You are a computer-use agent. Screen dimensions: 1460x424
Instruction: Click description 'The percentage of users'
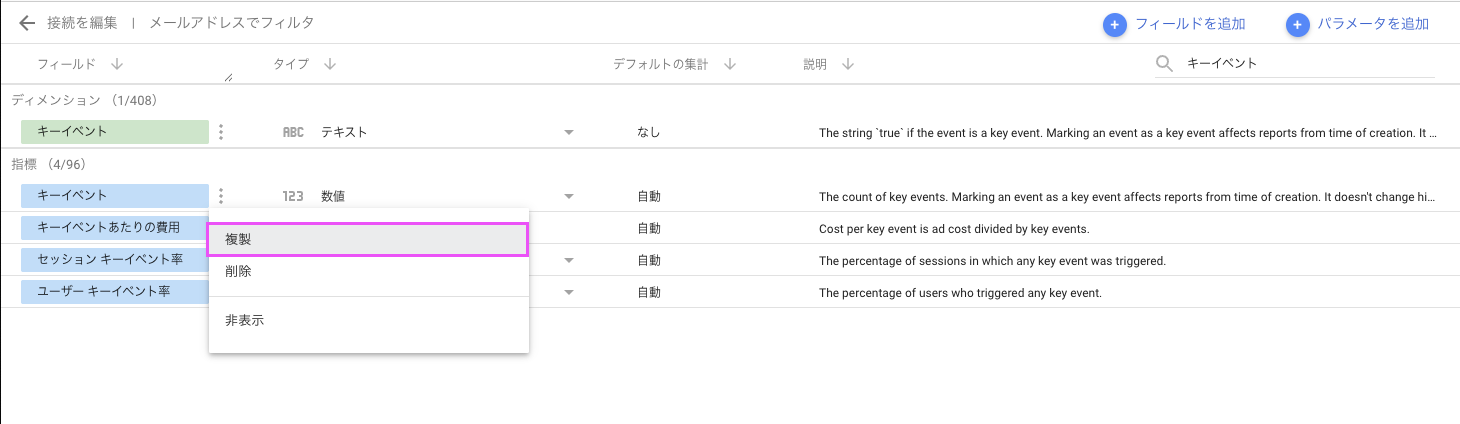tap(959, 292)
